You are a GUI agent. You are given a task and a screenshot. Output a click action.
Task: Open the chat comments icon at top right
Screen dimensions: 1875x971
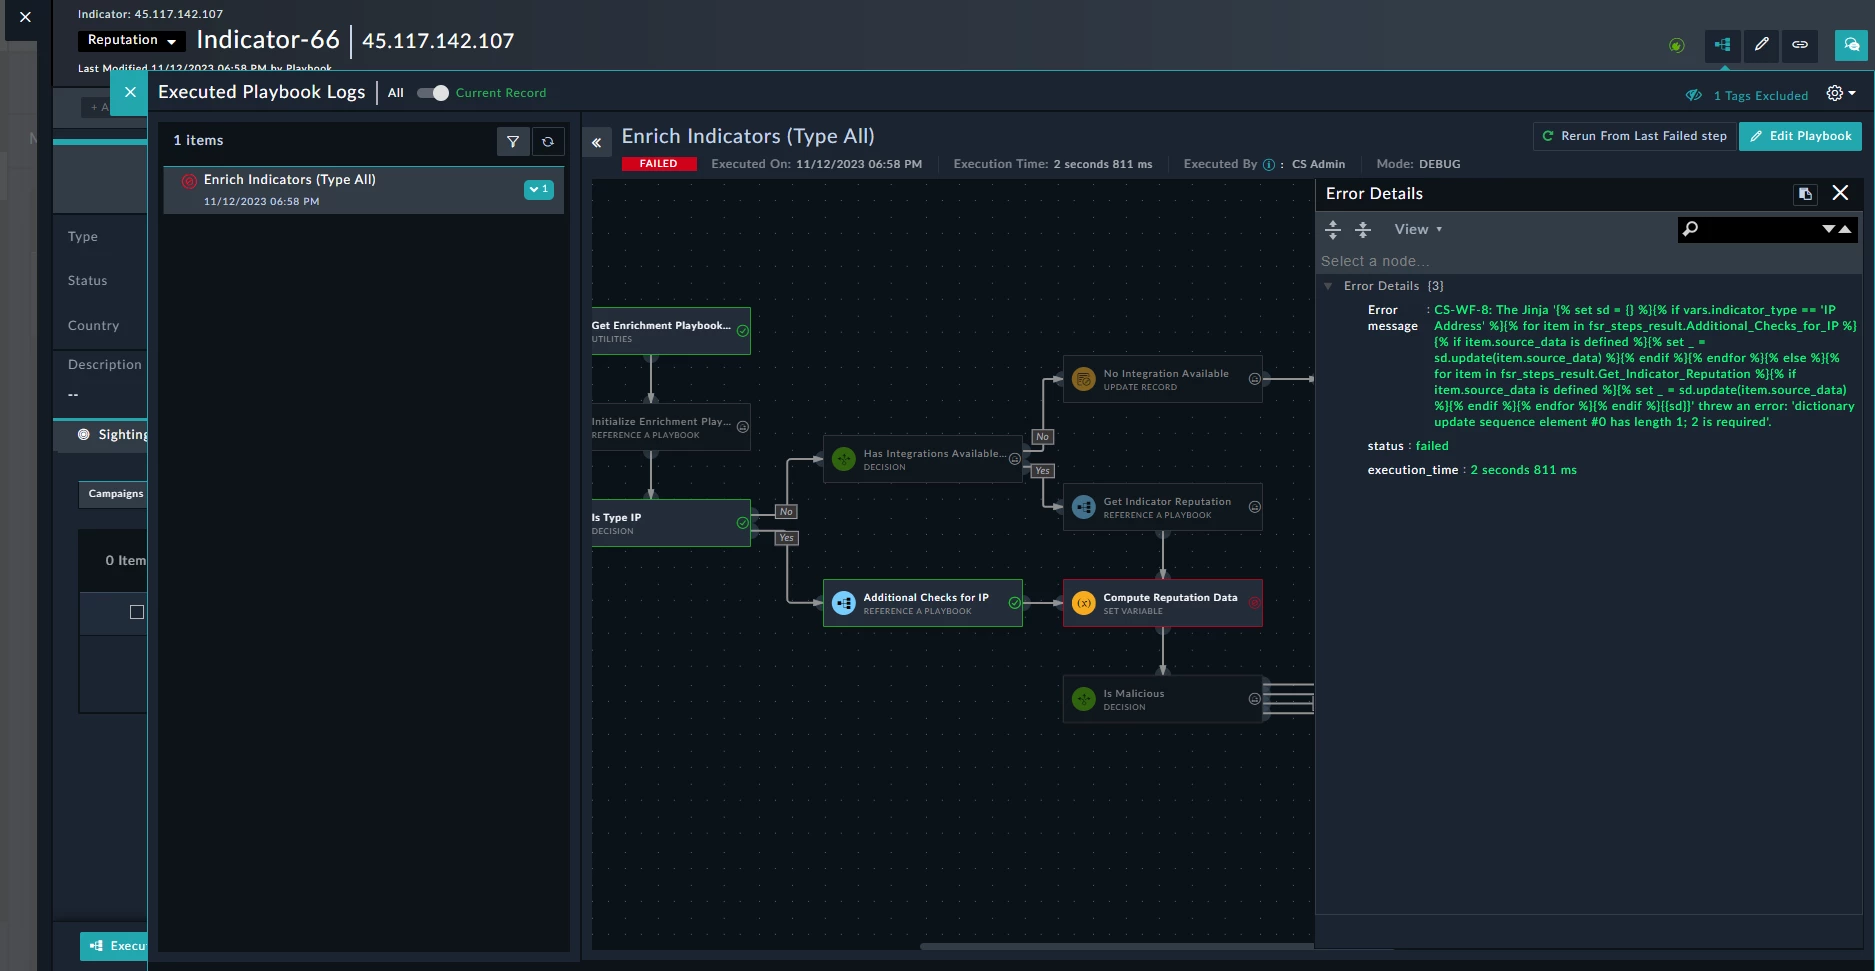click(x=1851, y=45)
